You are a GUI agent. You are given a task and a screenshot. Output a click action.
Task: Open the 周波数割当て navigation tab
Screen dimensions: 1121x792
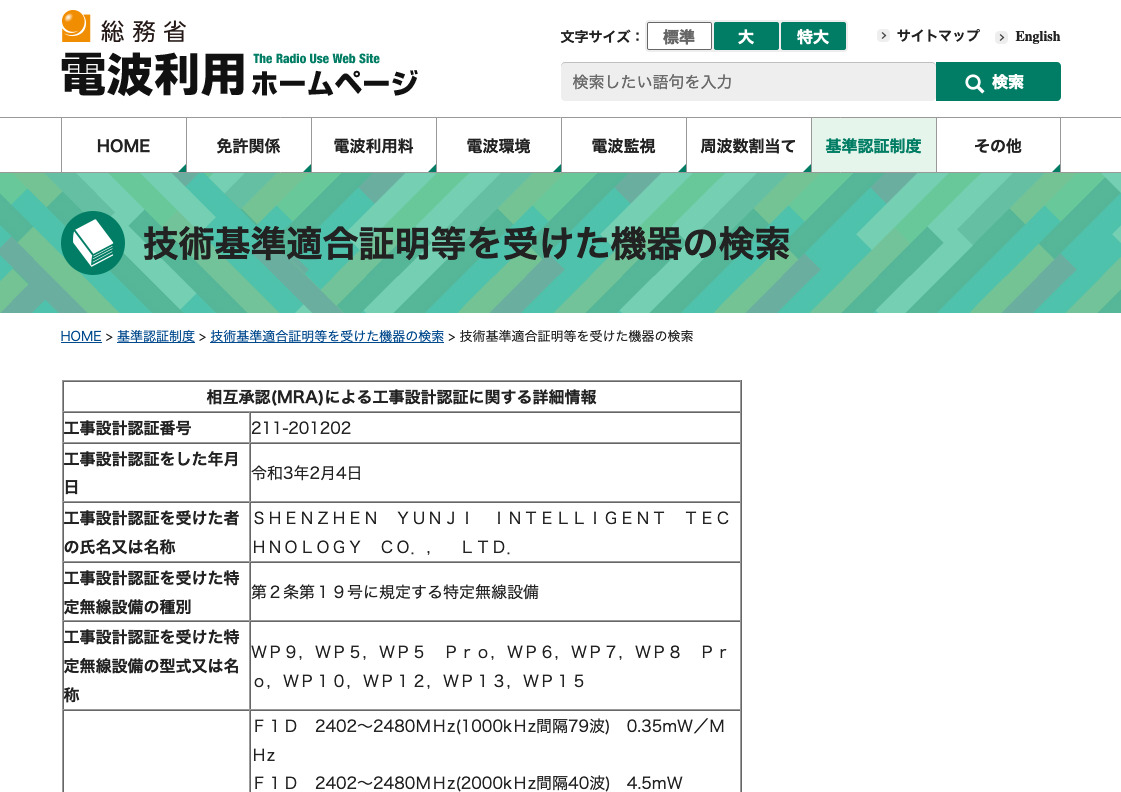click(x=749, y=146)
